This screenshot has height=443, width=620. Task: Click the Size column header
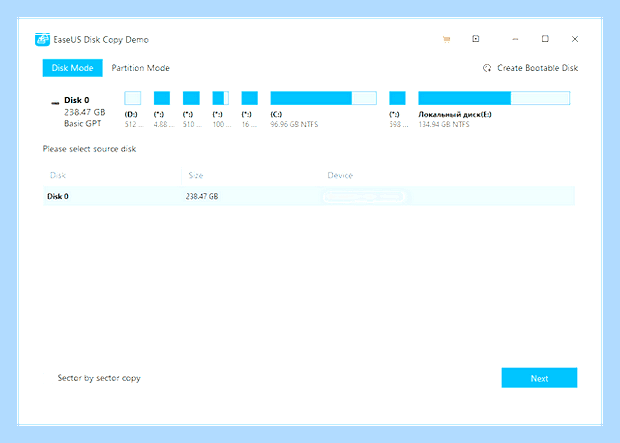click(196, 176)
